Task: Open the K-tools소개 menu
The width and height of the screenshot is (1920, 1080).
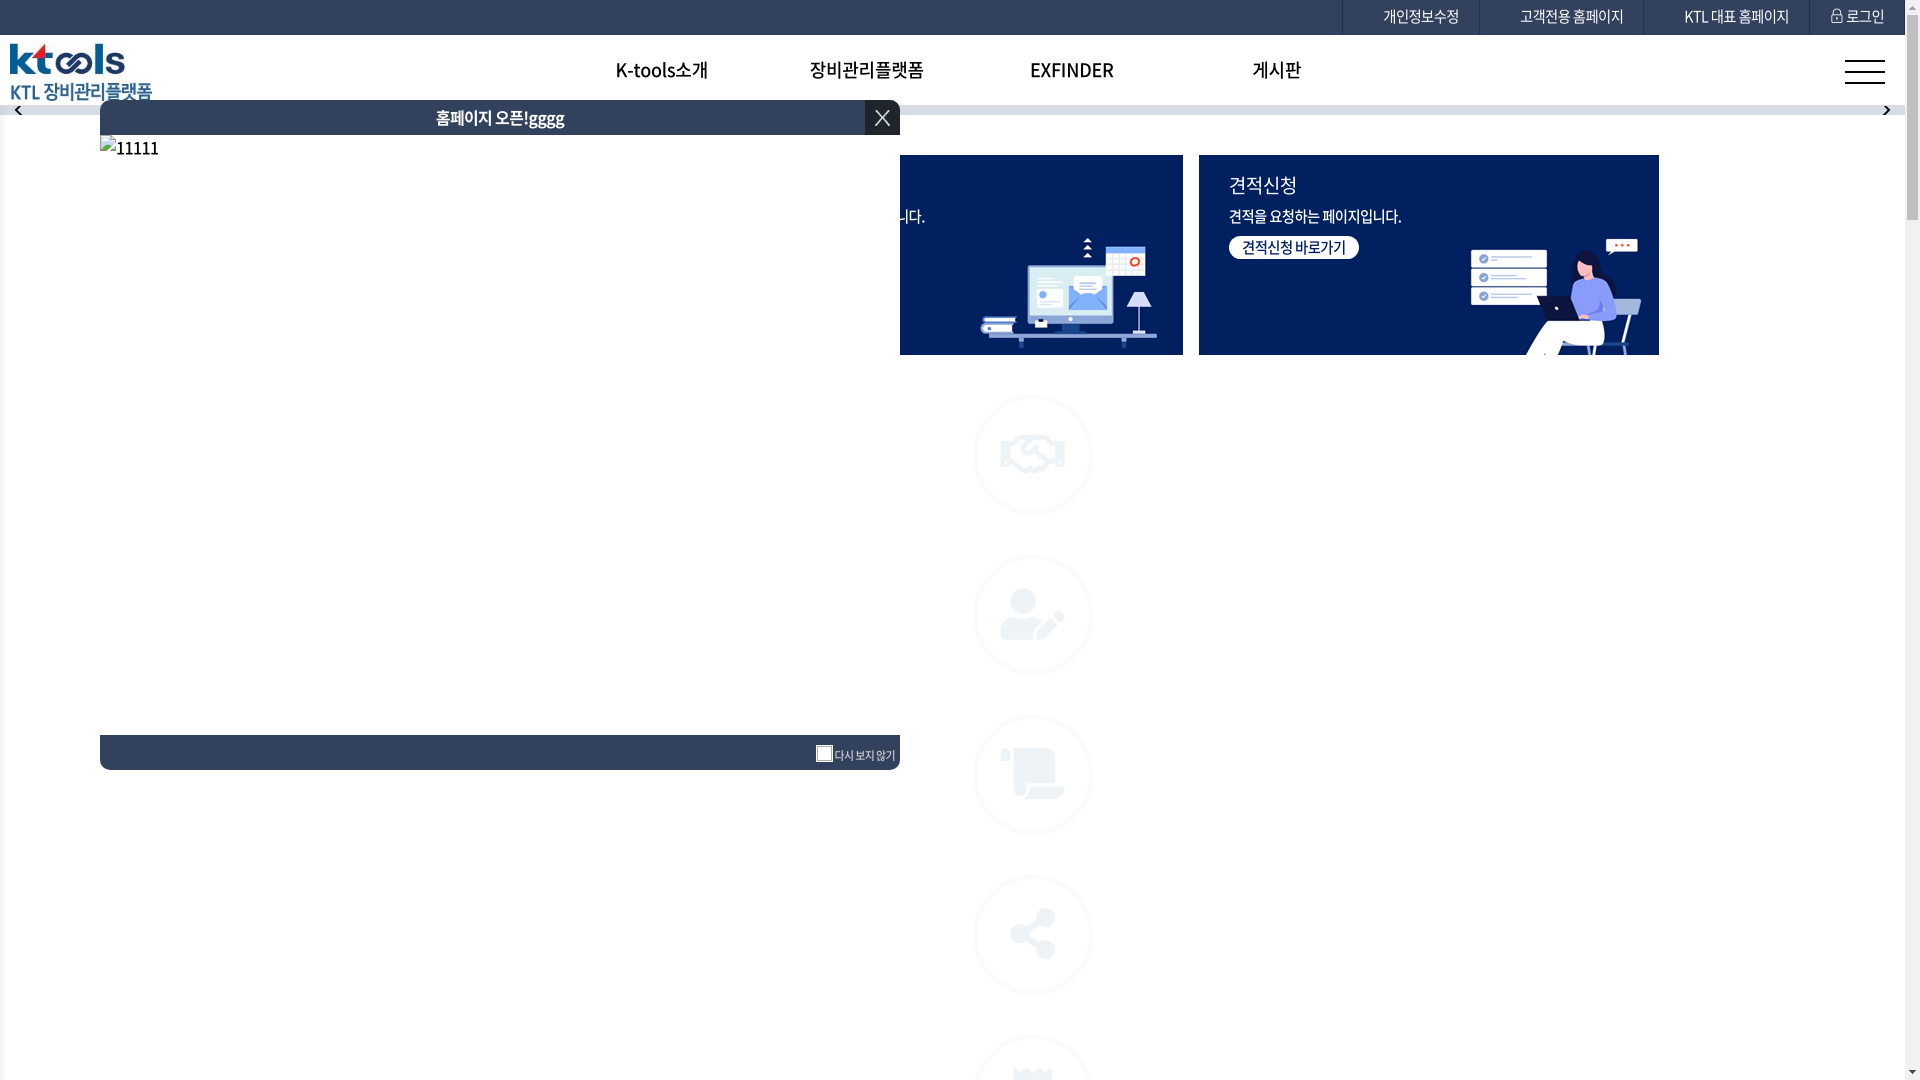Action: (661, 70)
